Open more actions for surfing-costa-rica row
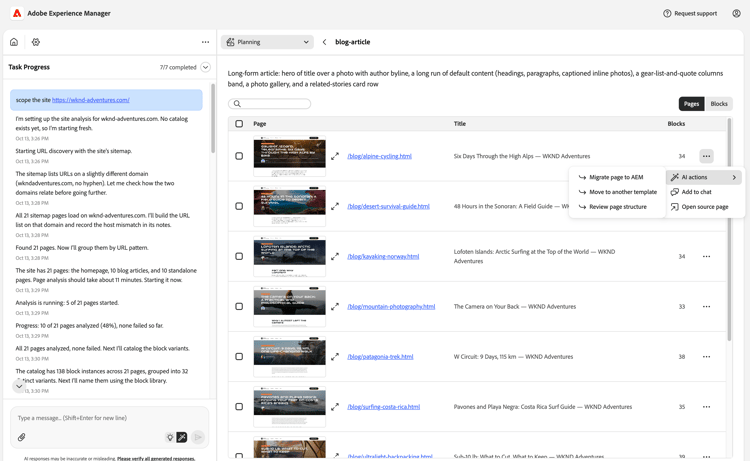 pos(706,407)
